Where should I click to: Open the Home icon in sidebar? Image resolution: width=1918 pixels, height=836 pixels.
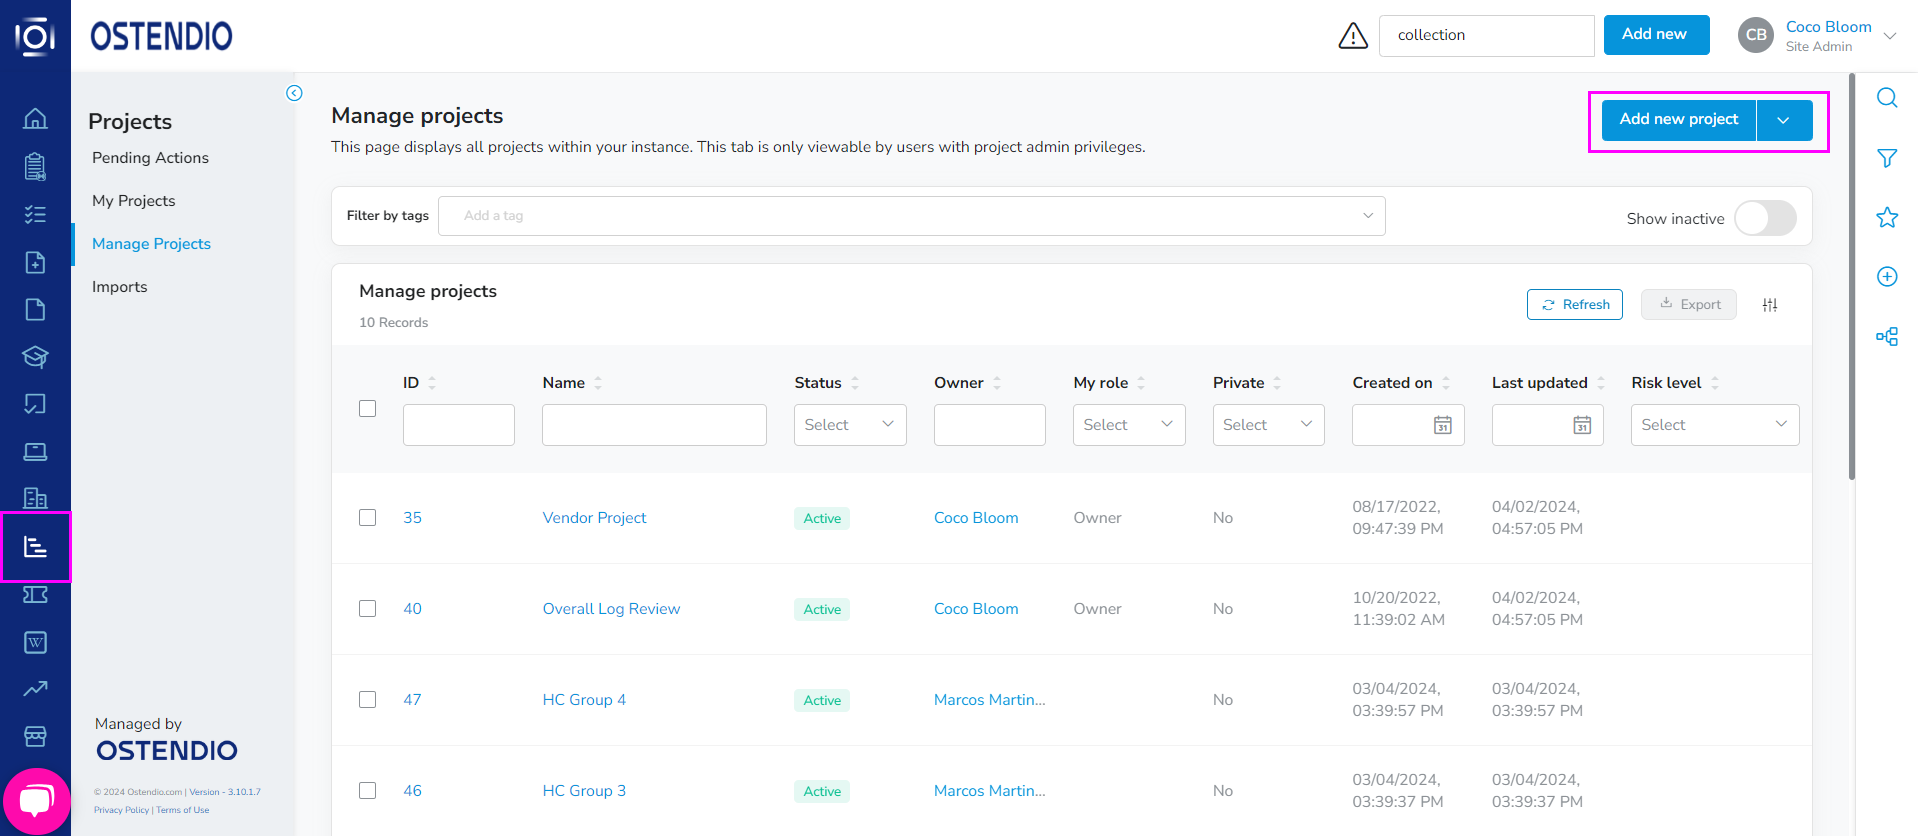[35, 118]
